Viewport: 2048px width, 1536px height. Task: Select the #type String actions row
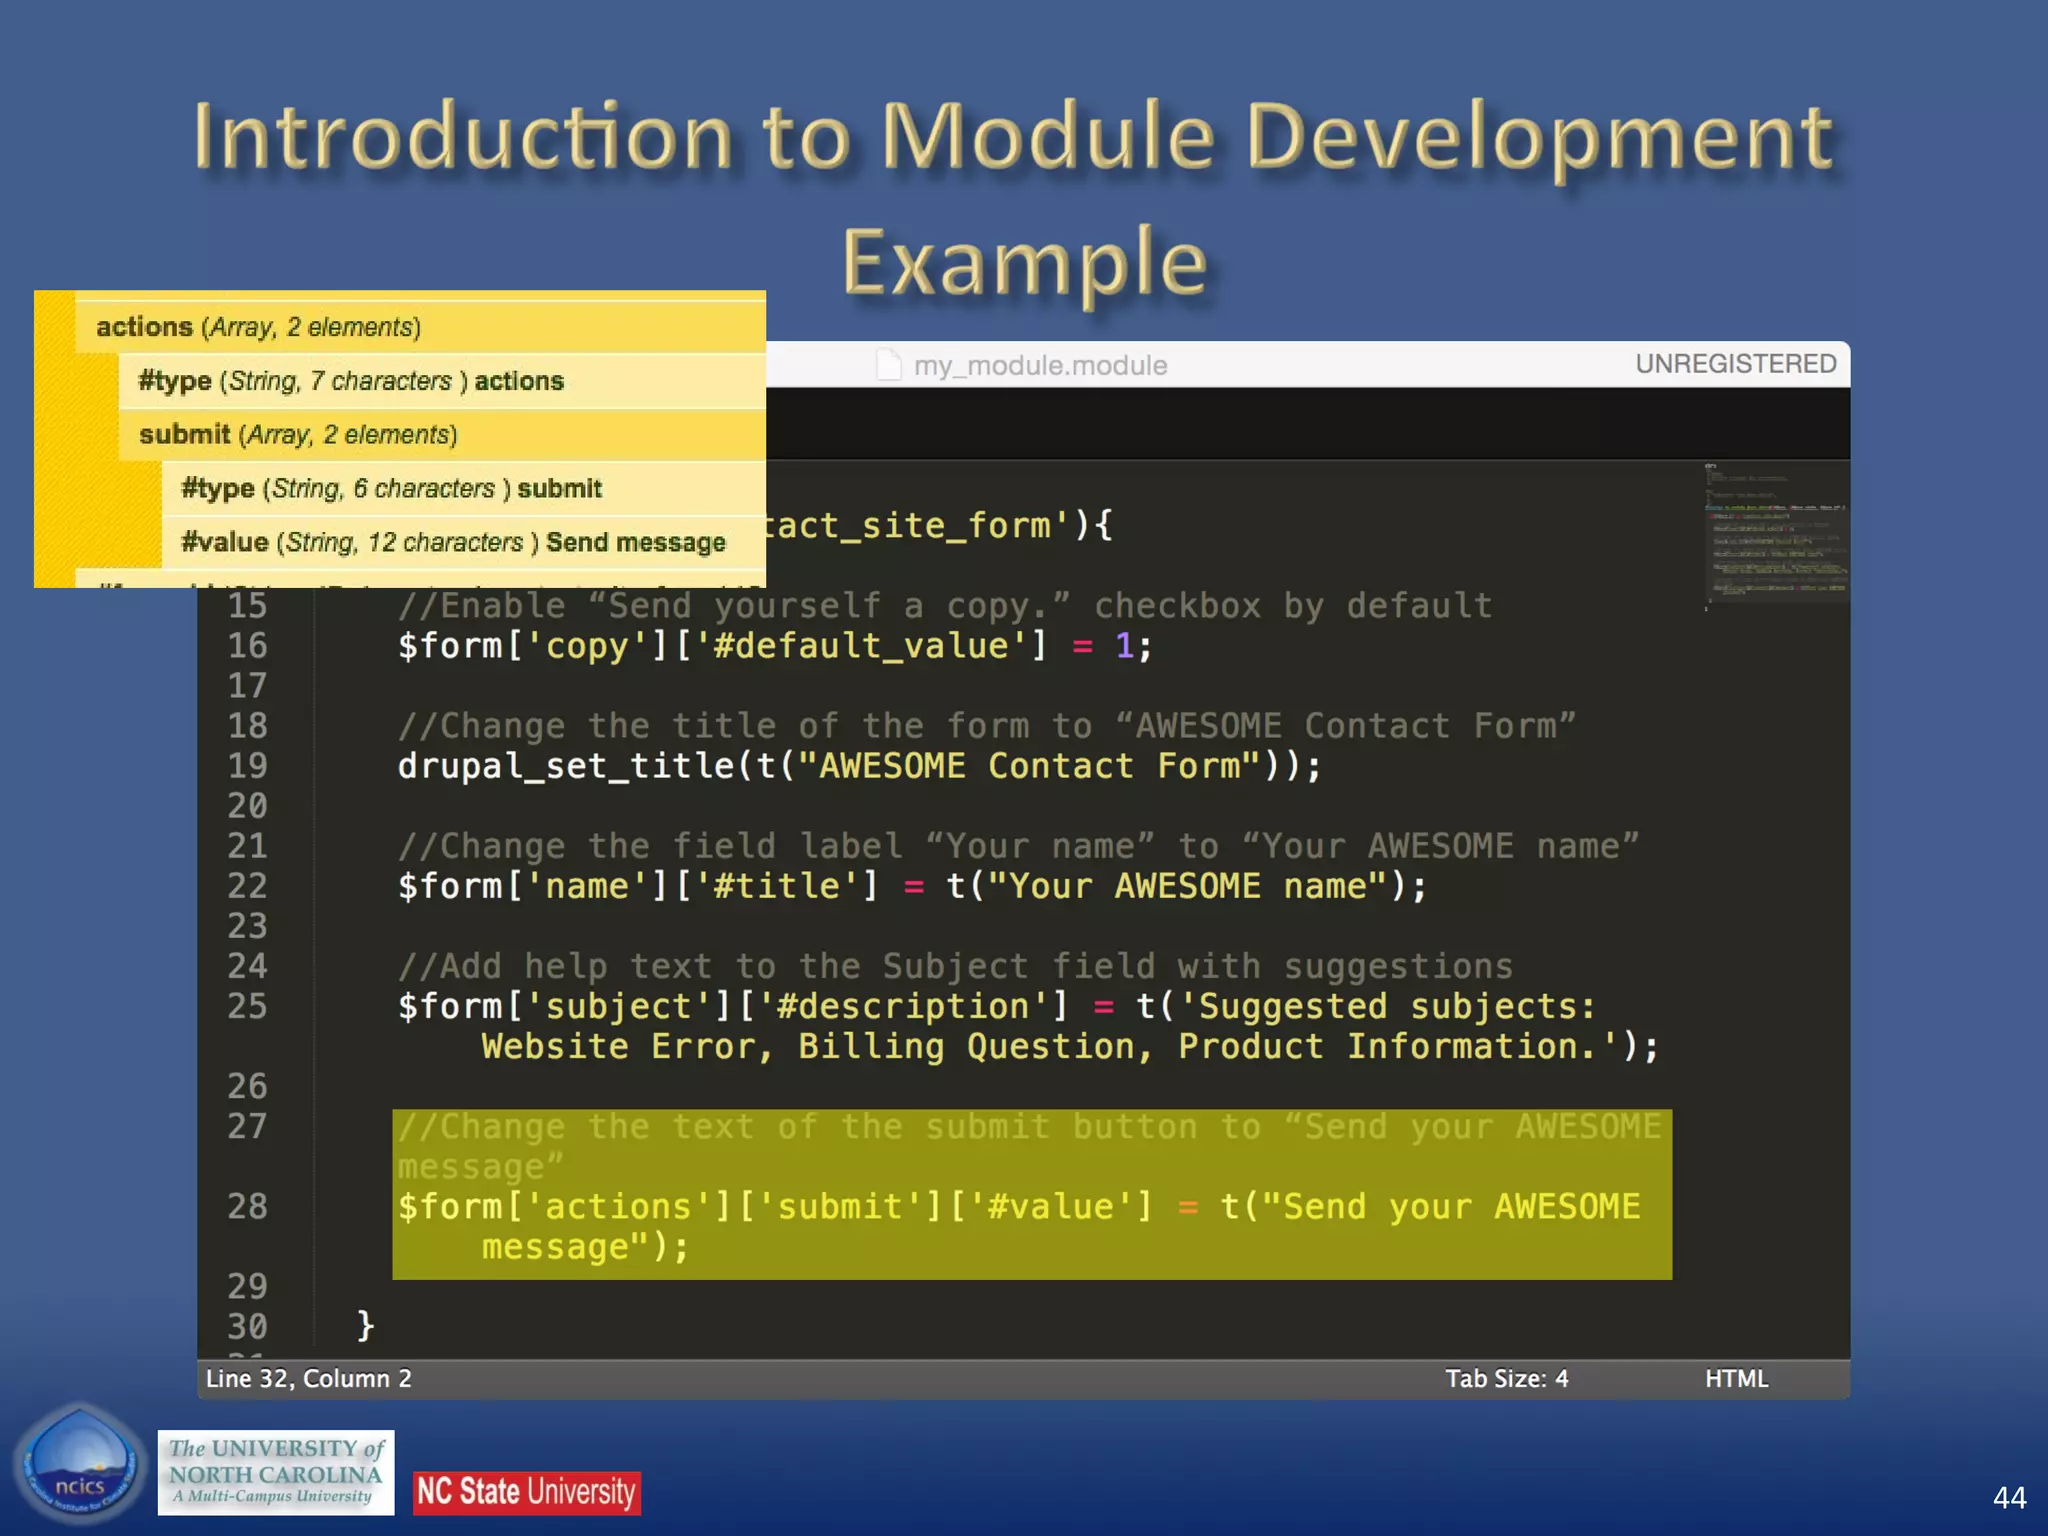[x=351, y=381]
